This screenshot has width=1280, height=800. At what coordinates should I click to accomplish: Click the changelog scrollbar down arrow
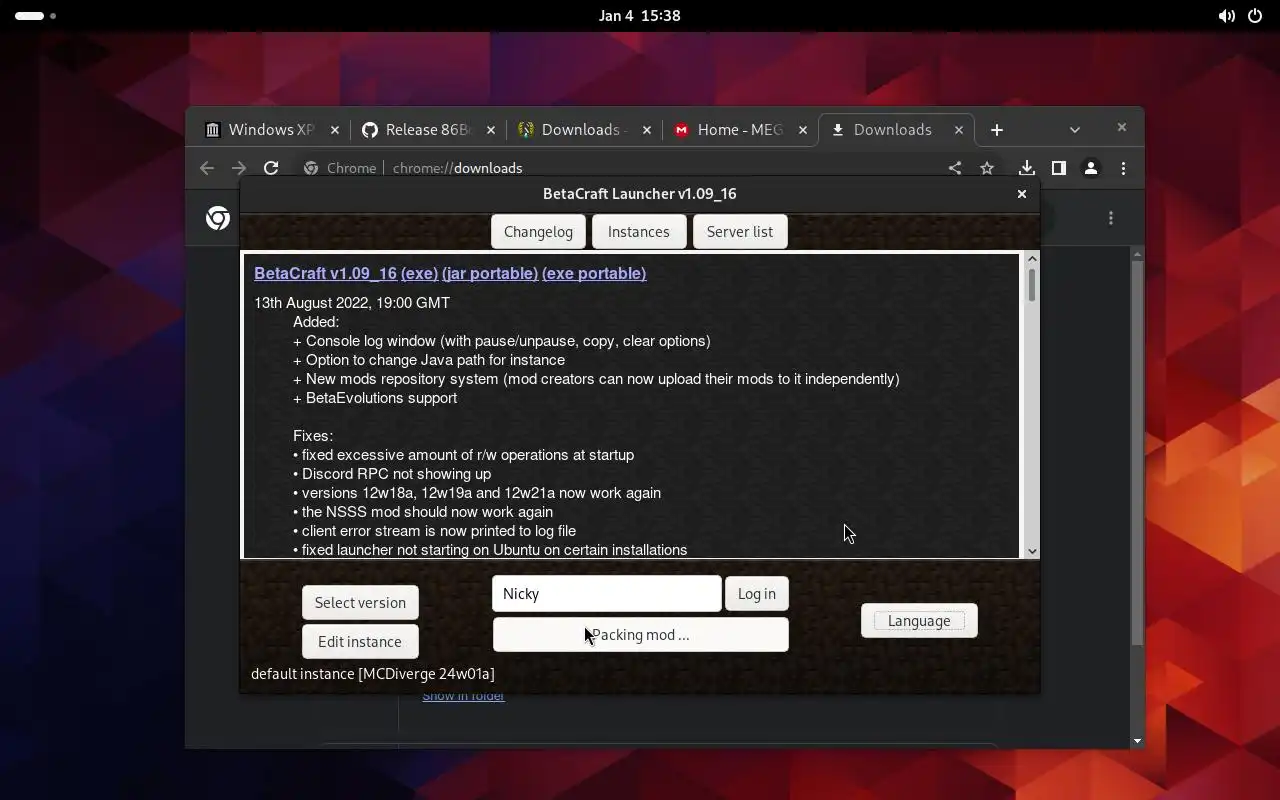point(1032,551)
